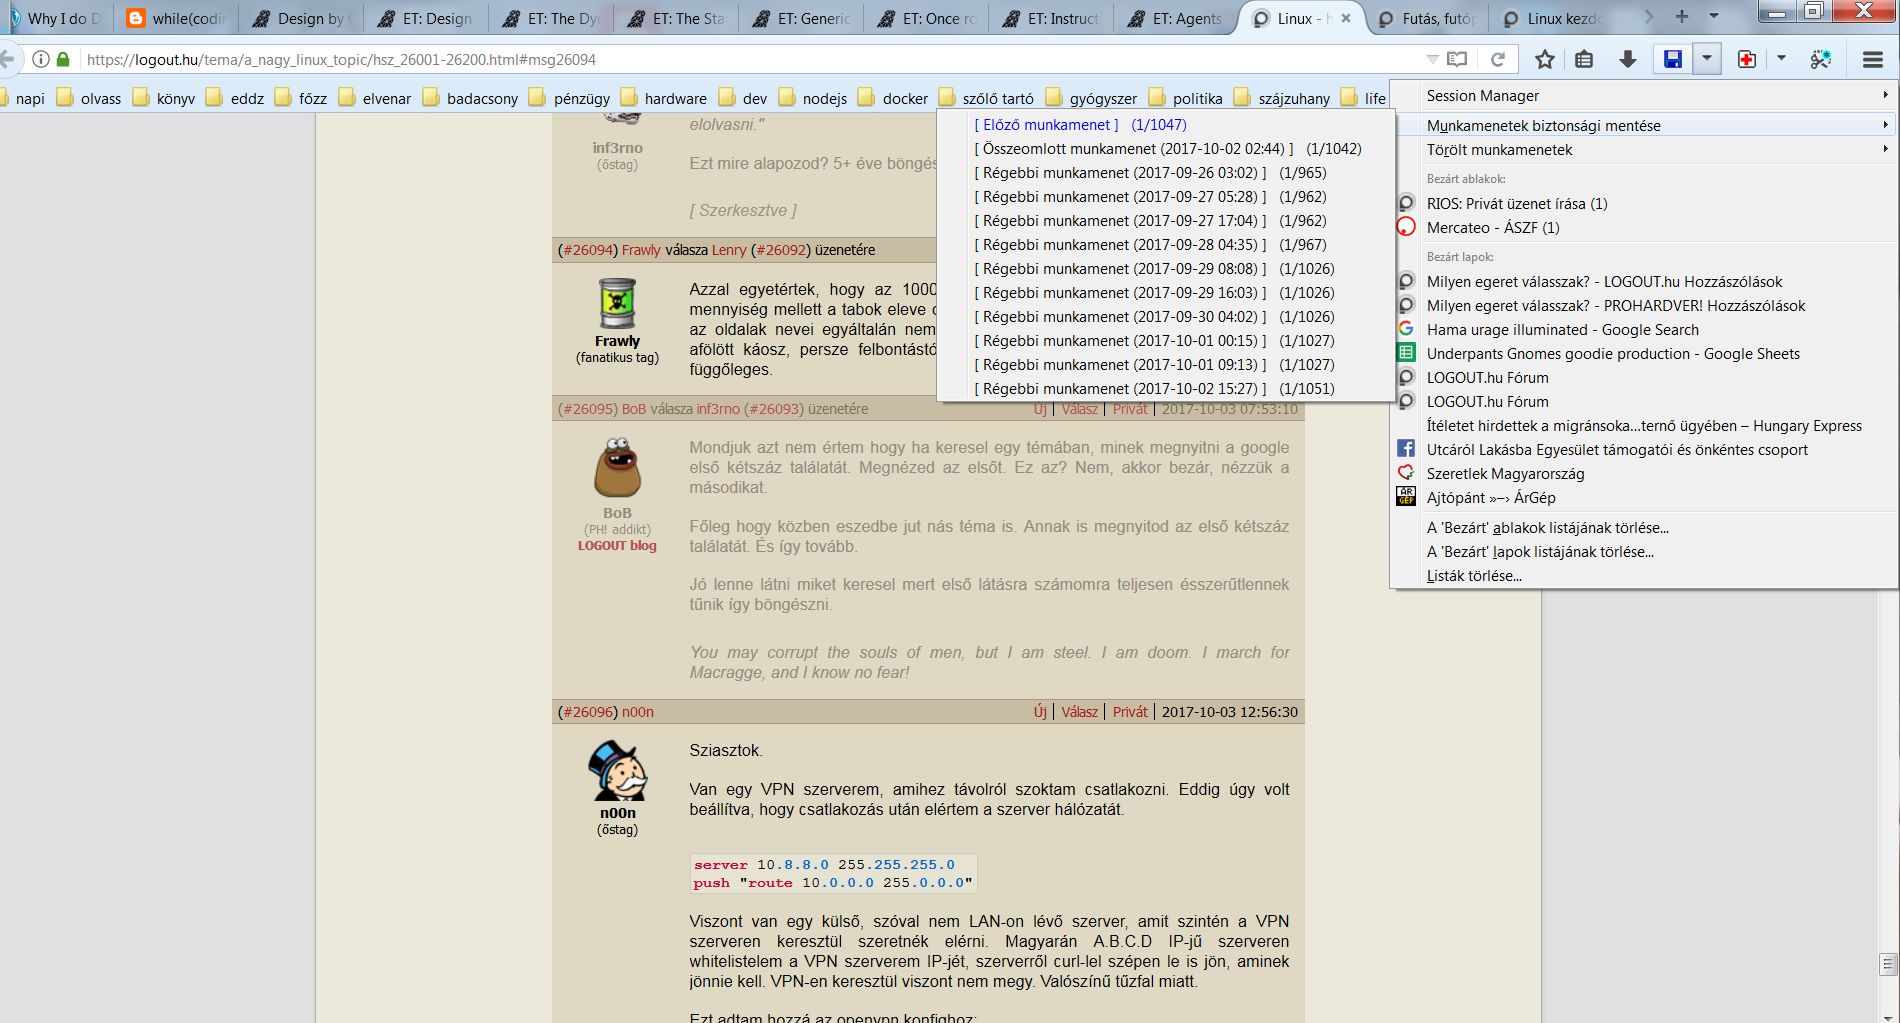Click the bookmark star icon
1900x1023 pixels.
[1544, 60]
